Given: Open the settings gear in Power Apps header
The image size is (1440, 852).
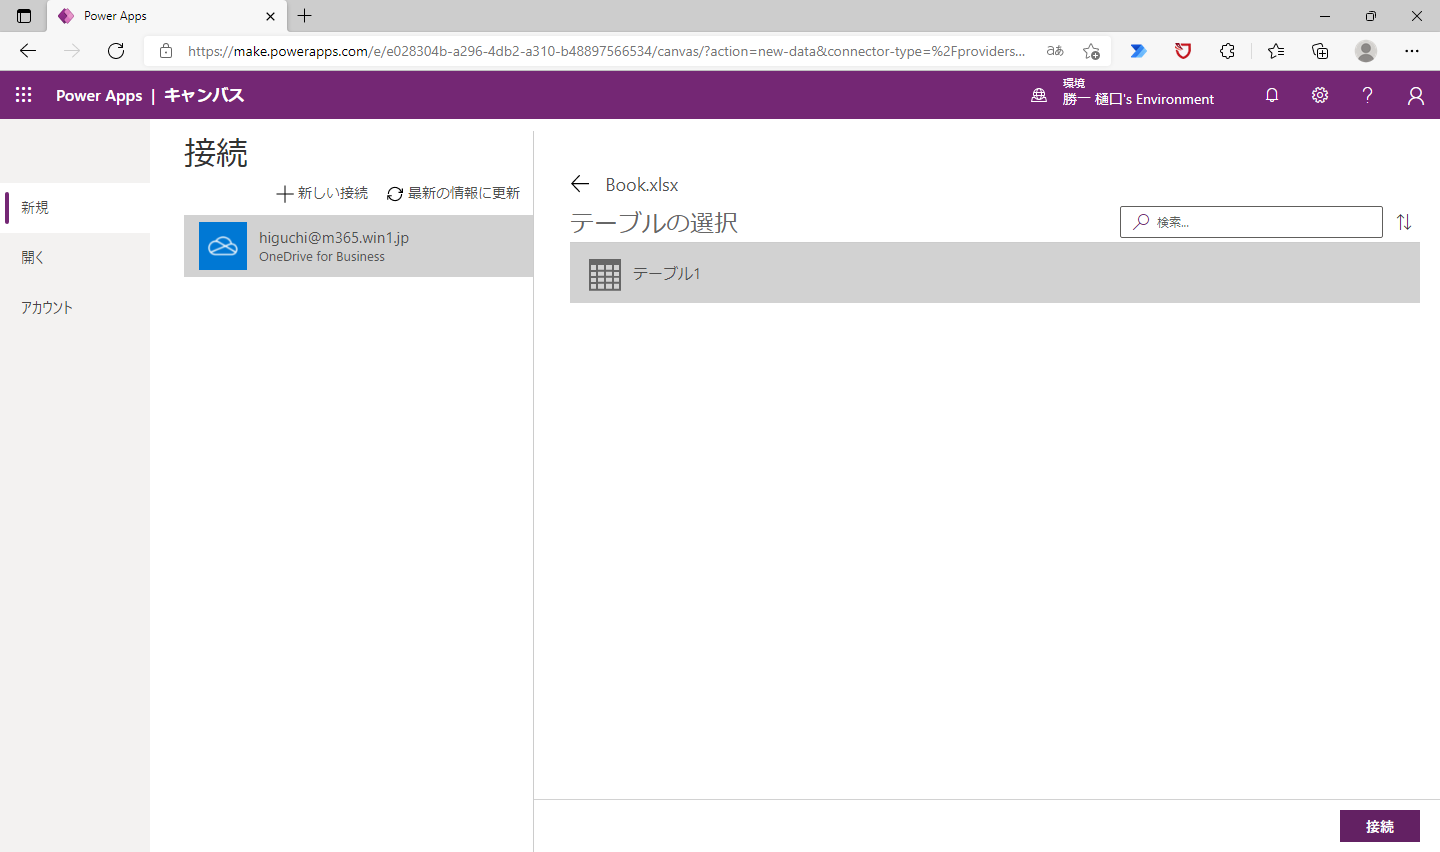Looking at the screenshot, I should point(1320,95).
